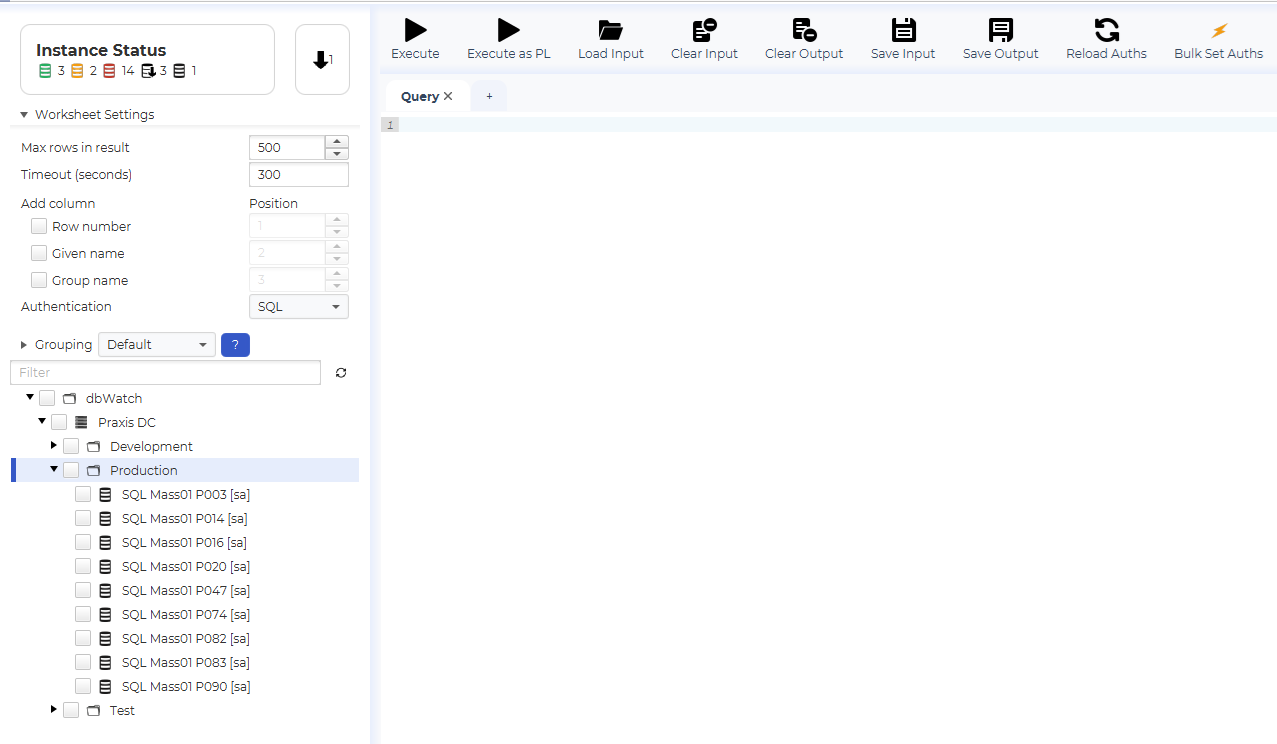Tick the Given name column checkbox

(x=39, y=253)
